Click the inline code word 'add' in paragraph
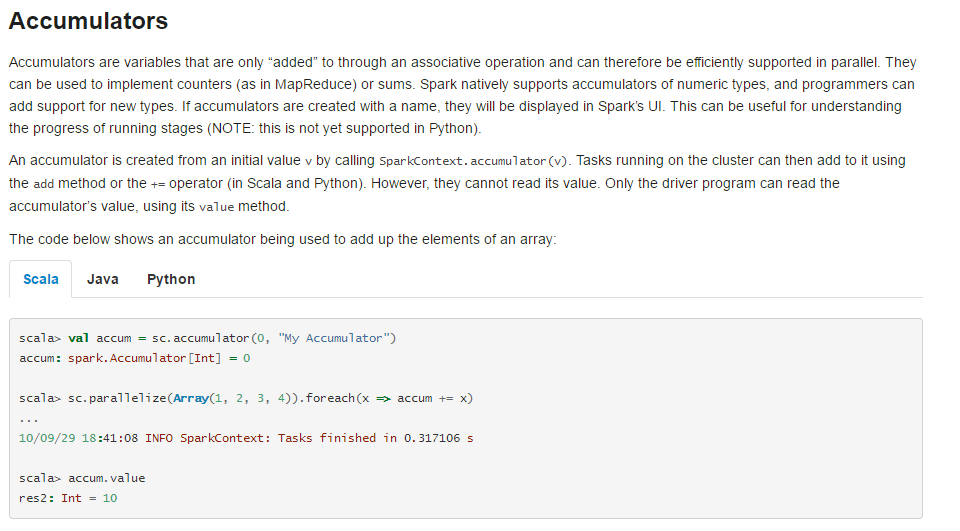The height and width of the screenshot is (531, 960). [43, 184]
